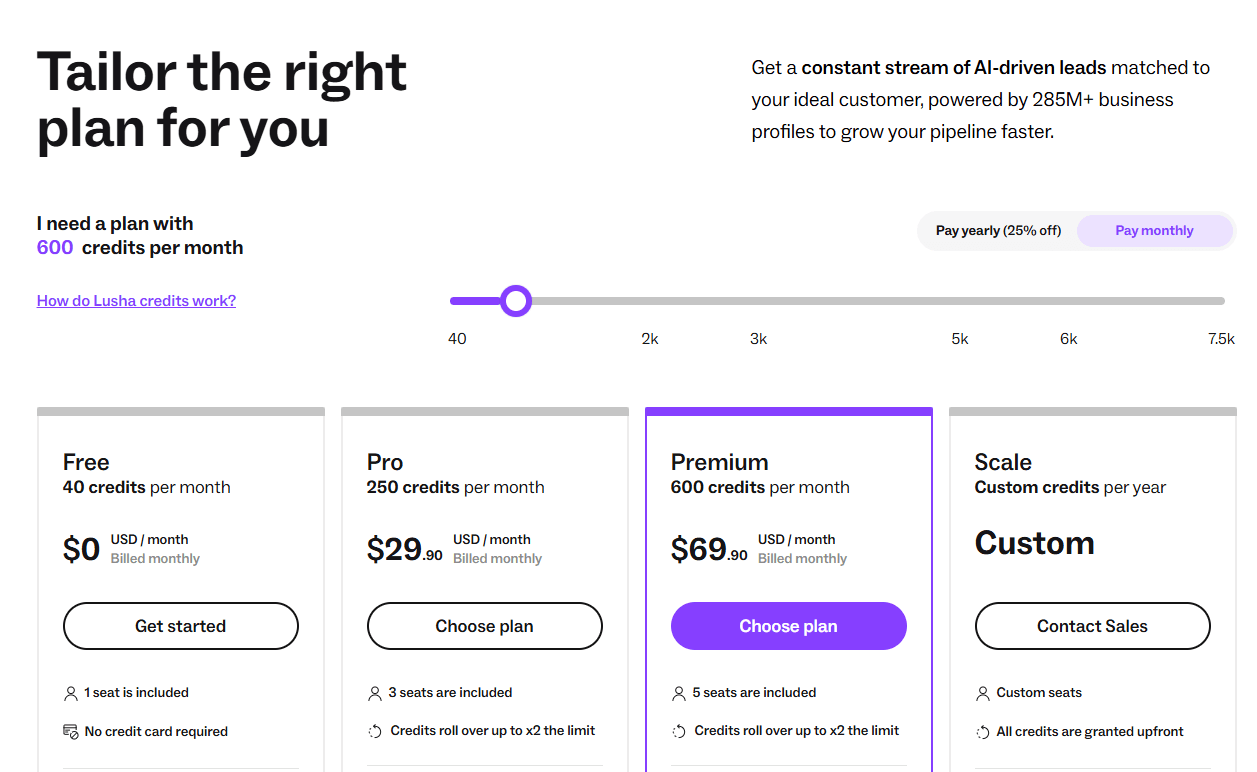
Task: Set the credits slider to 5k
Action: [960, 301]
